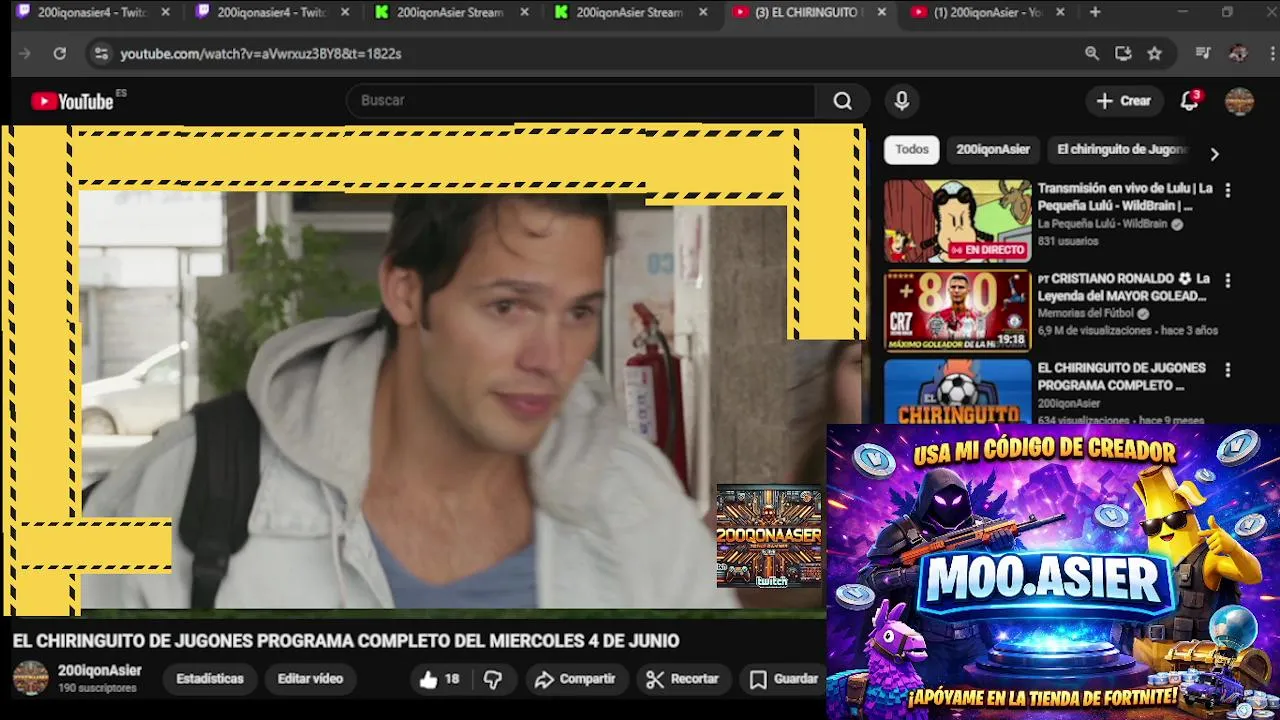This screenshot has width=1280, height=720.
Task: Start voice search with the microphone icon
Action: pyautogui.click(x=901, y=101)
